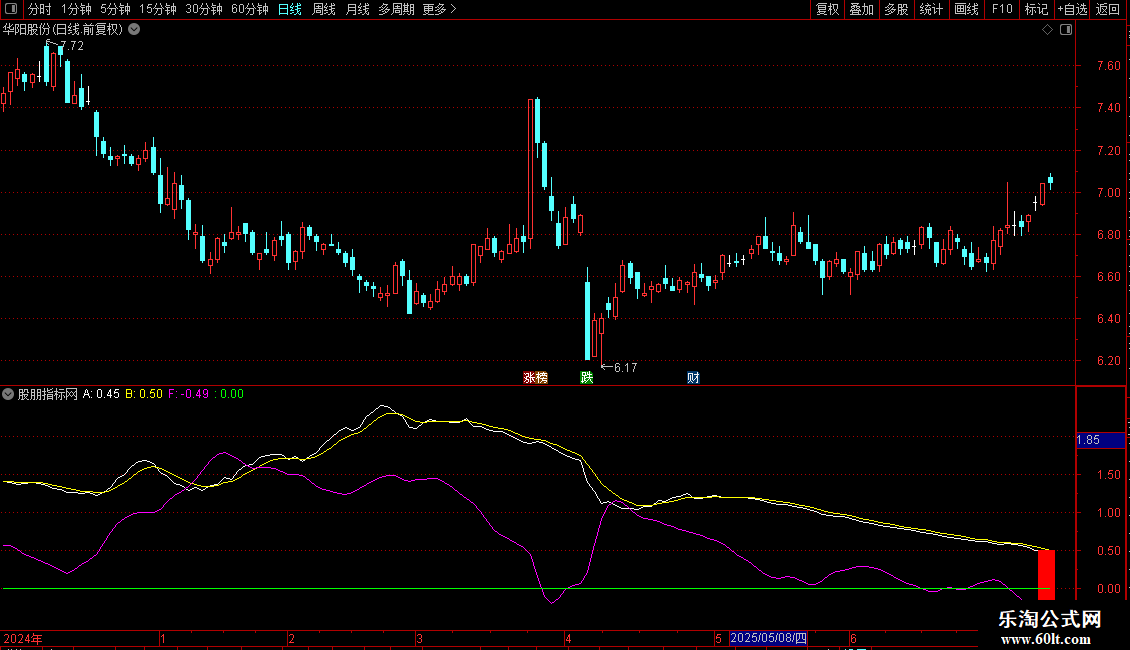Select the 月线 monthly period

point(357,9)
